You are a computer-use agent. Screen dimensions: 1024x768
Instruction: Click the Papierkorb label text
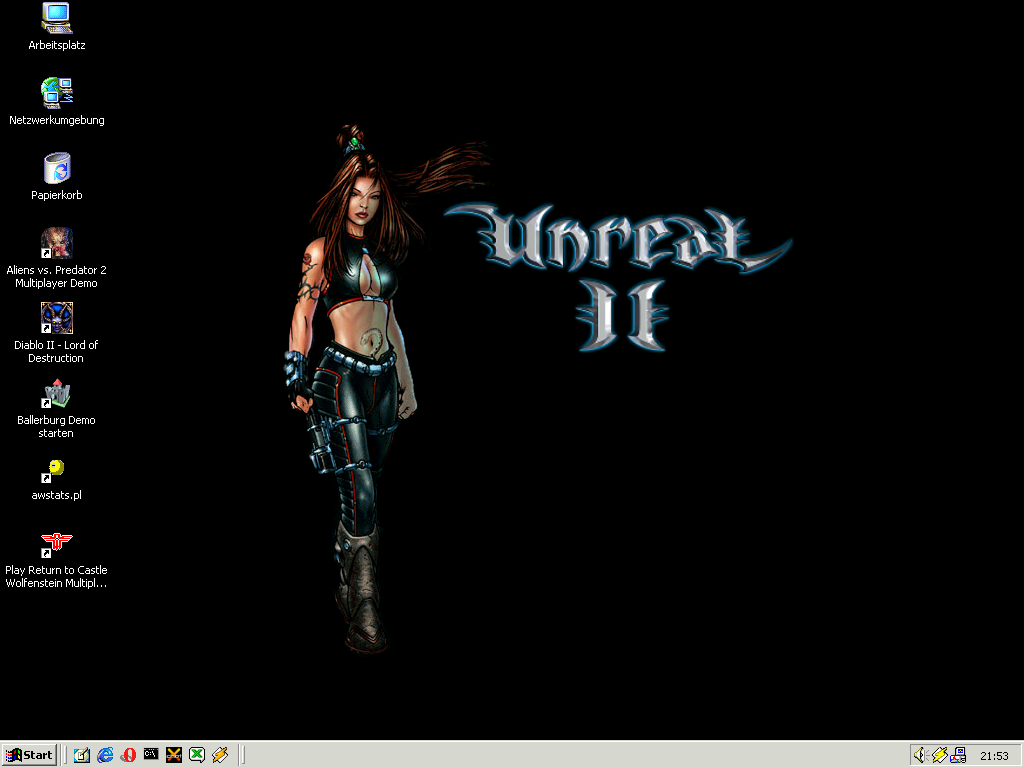57,195
